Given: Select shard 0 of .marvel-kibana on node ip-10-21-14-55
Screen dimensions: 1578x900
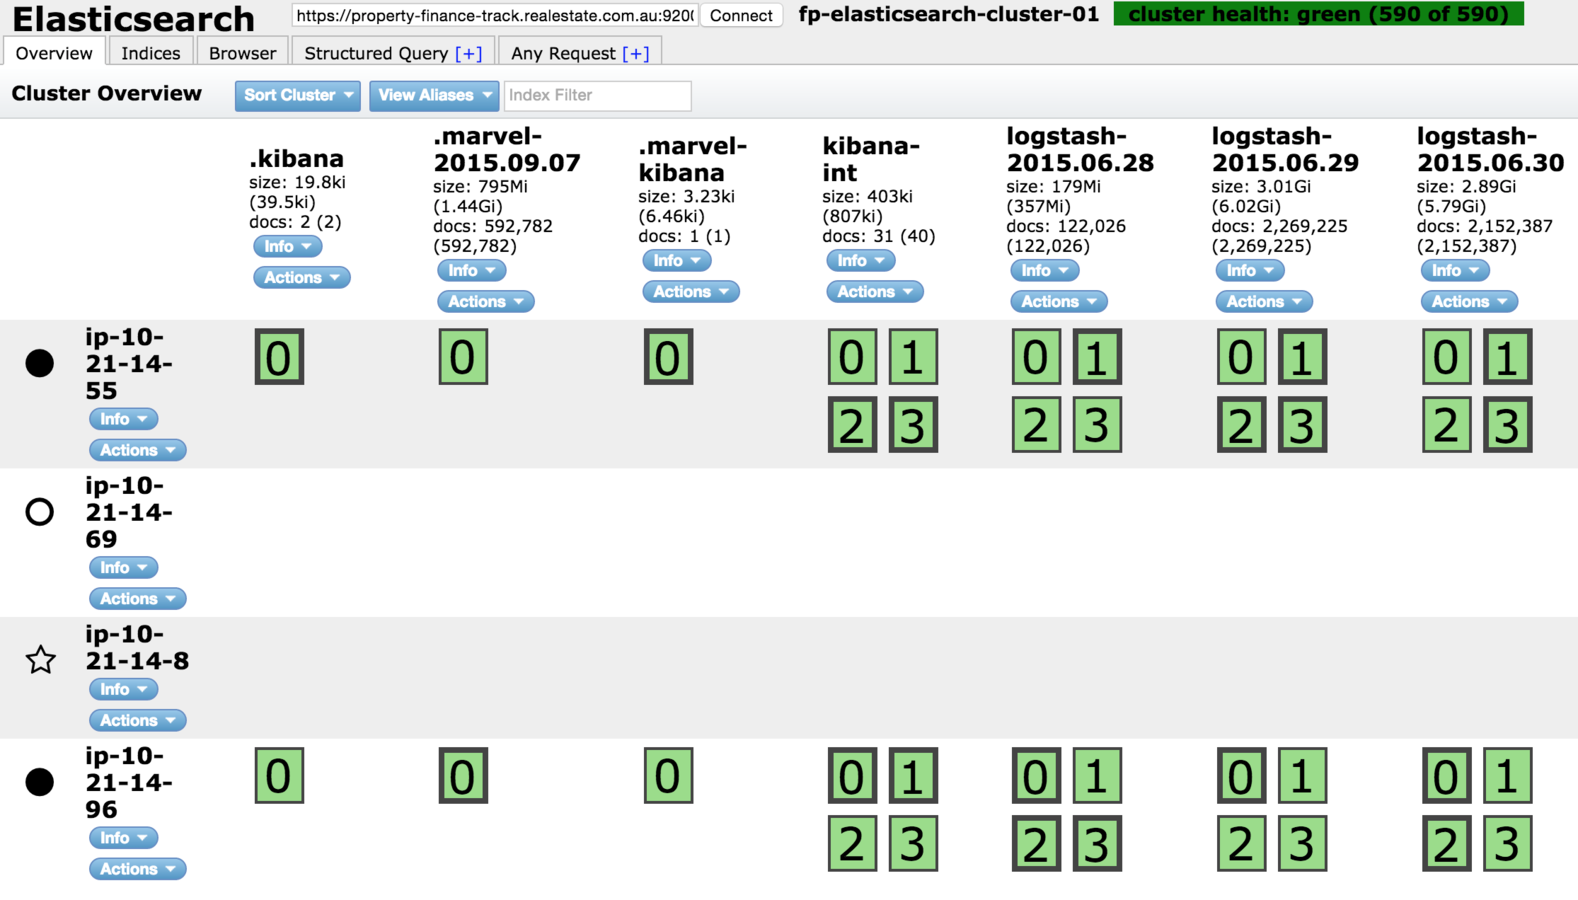Looking at the screenshot, I should pyautogui.click(x=668, y=357).
